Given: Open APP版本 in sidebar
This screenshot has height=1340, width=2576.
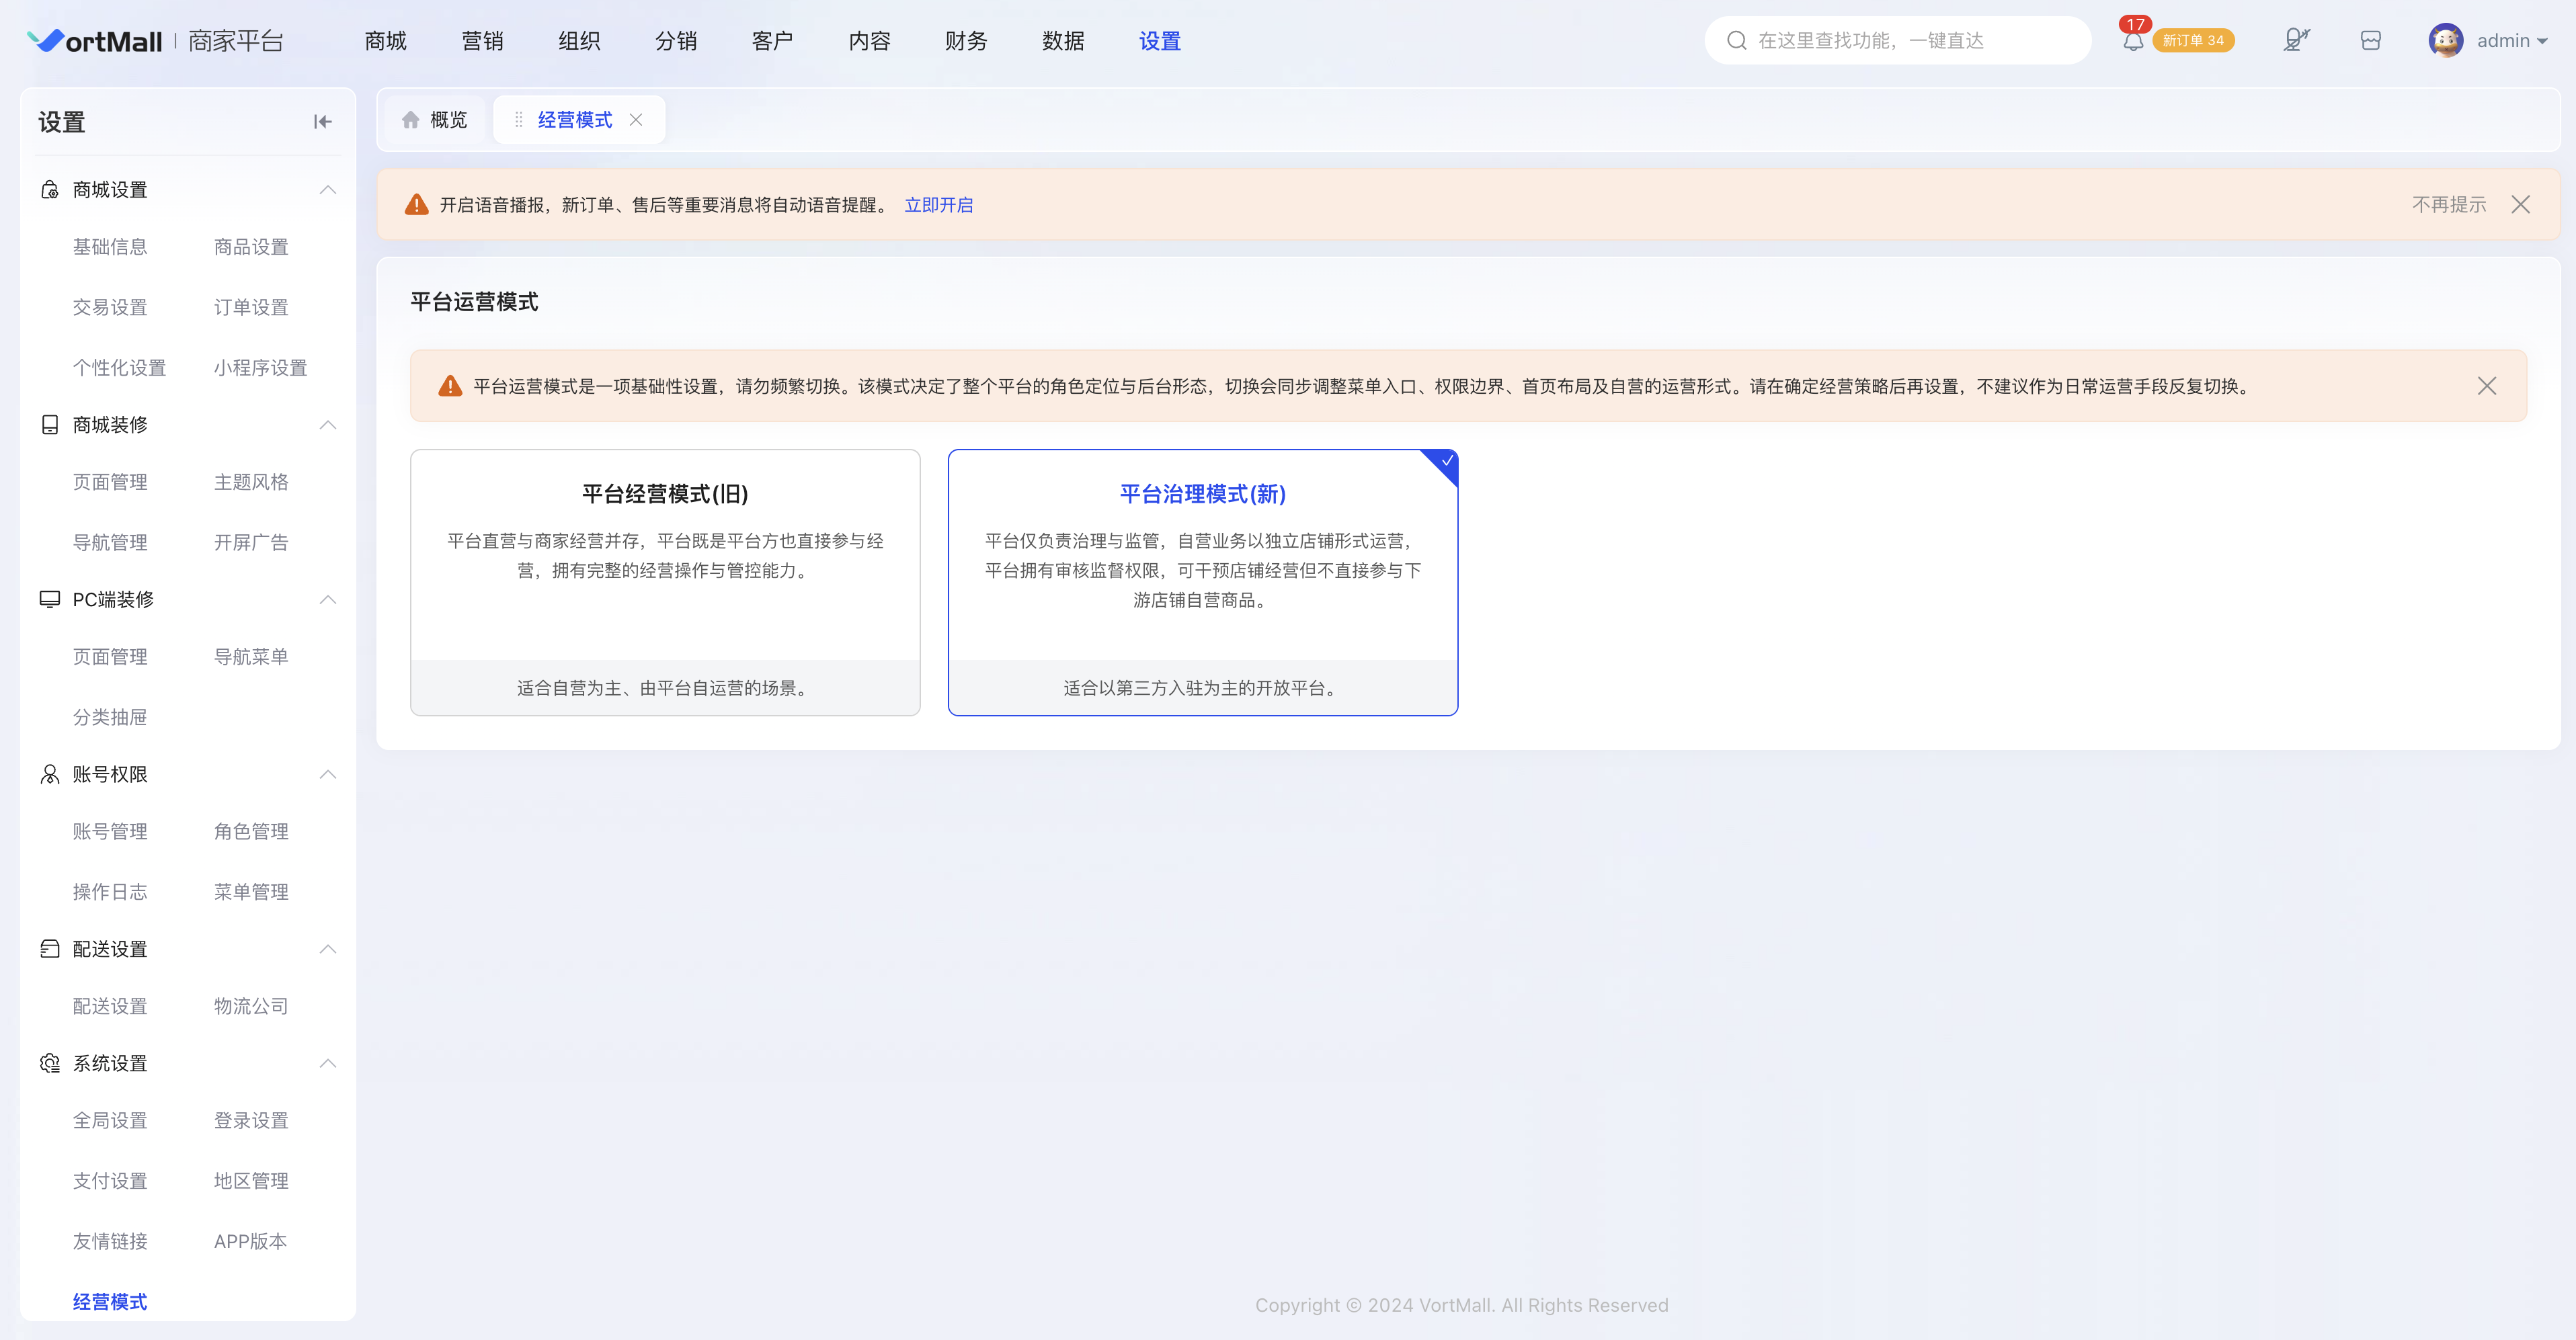Looking at the screenshot, I should coord(250,1241).
